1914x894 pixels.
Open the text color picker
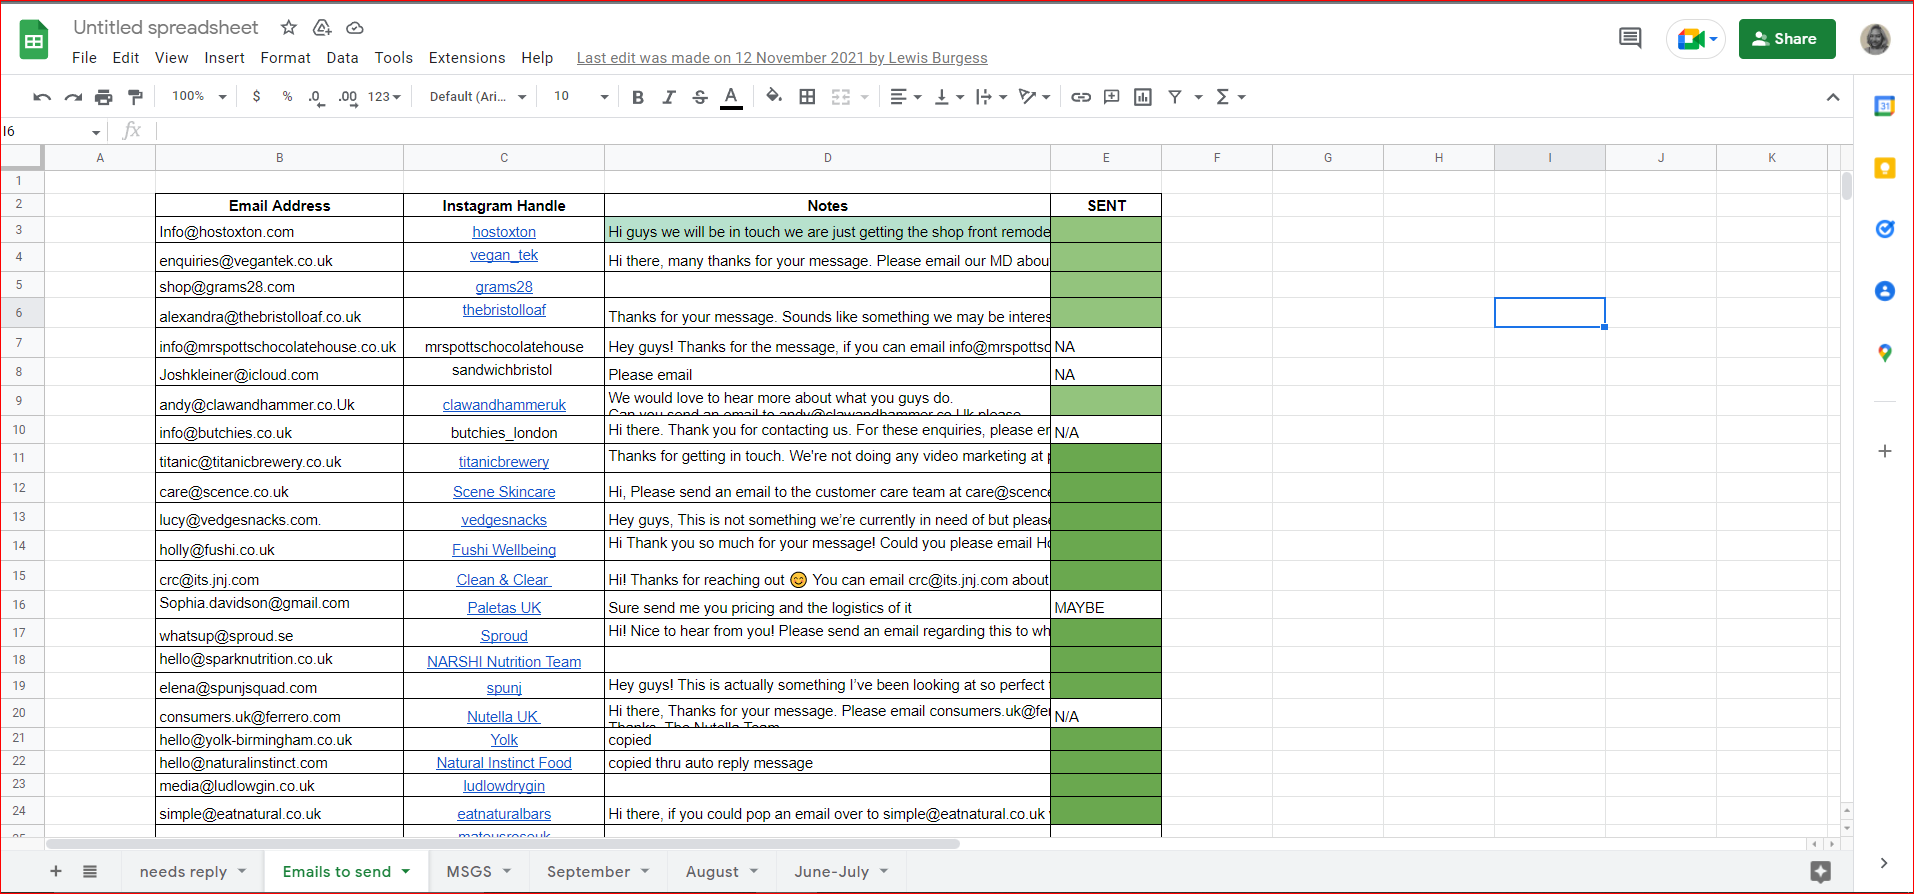click(x=731, y=97)
